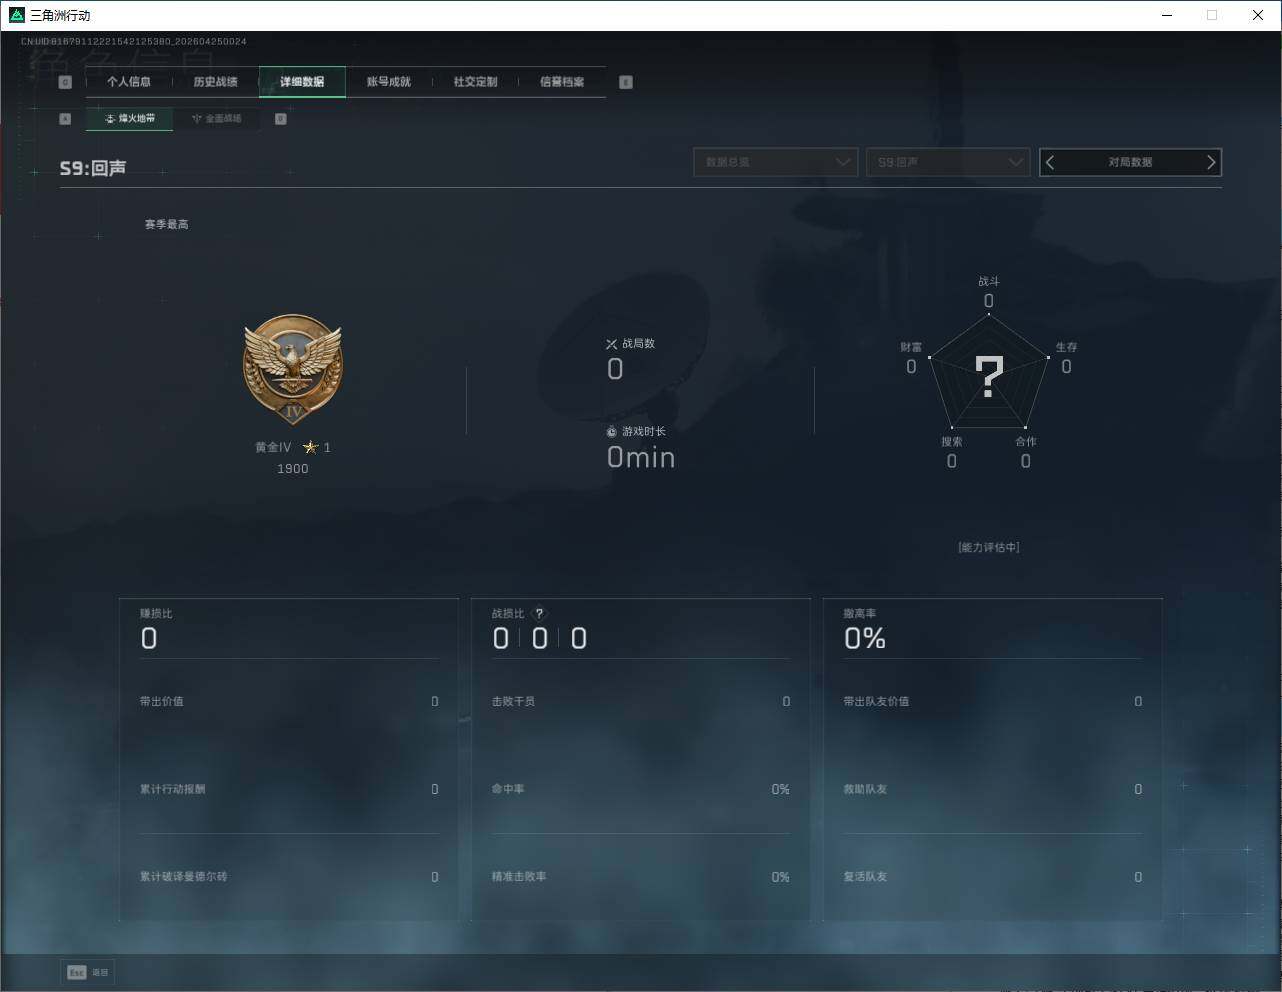Click the A key hint beside 烽火地带
The image size is (1282, 992).
pyautogui.click(x=65, y=119)
